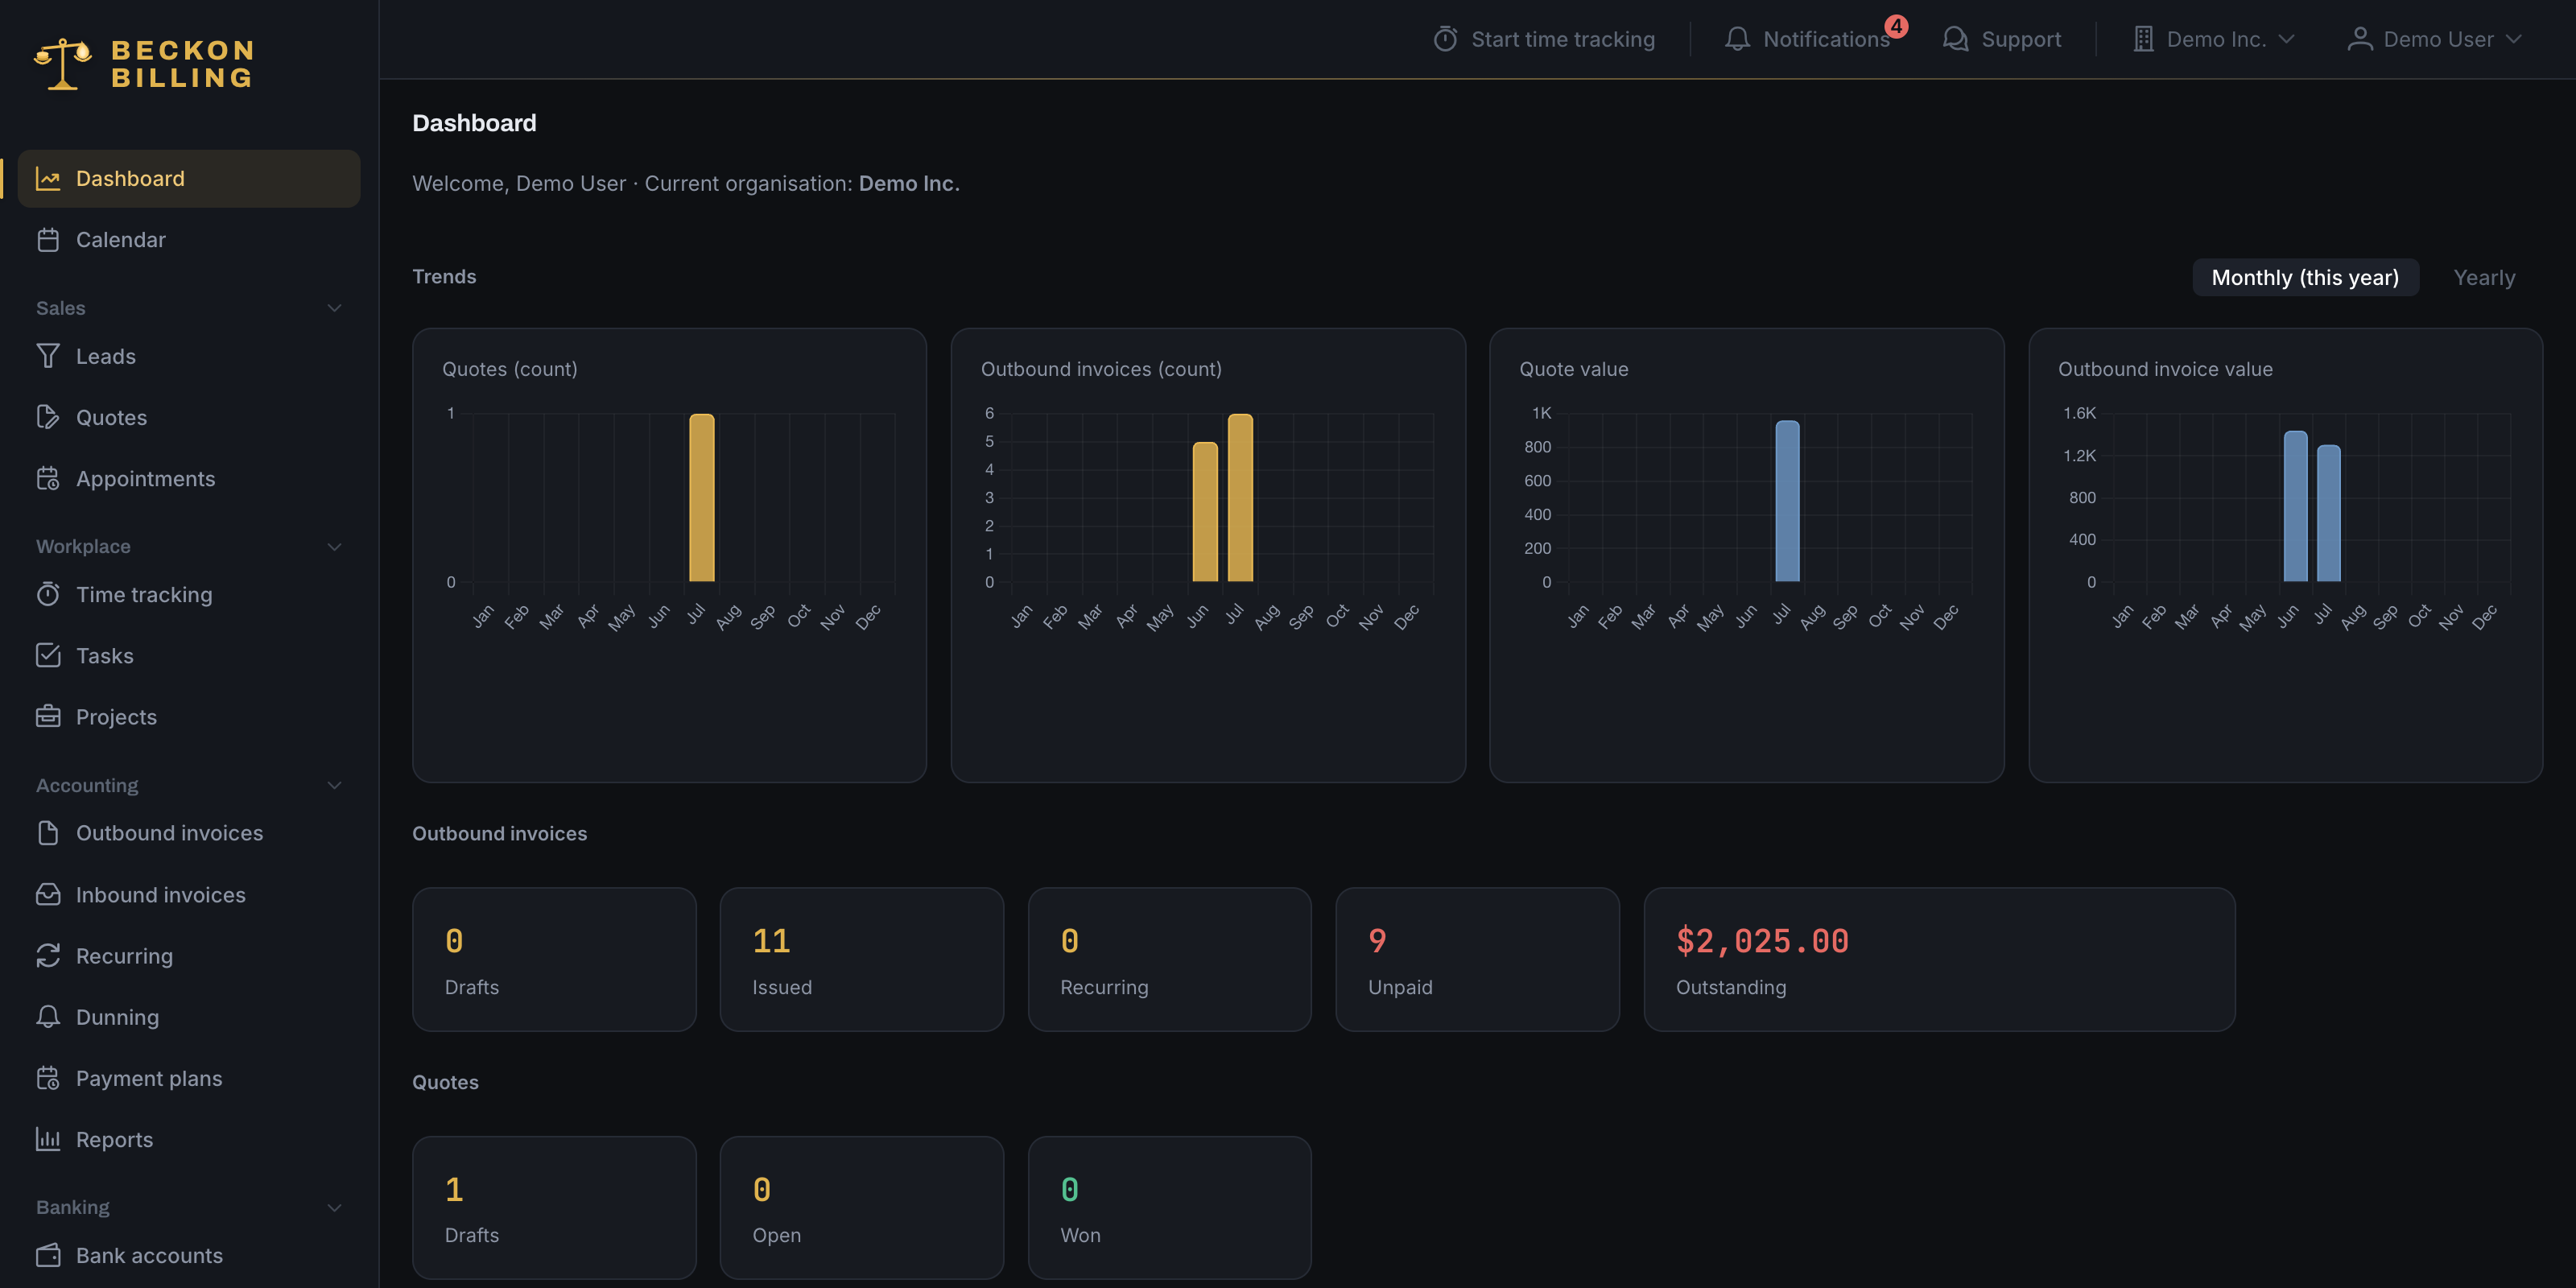Click Start time tracking button
Screen dimensions: 2576x1288
[1544, 39]
